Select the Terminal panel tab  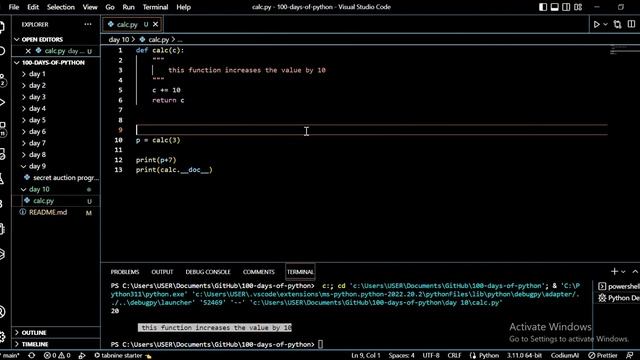[x=300, y=272]
